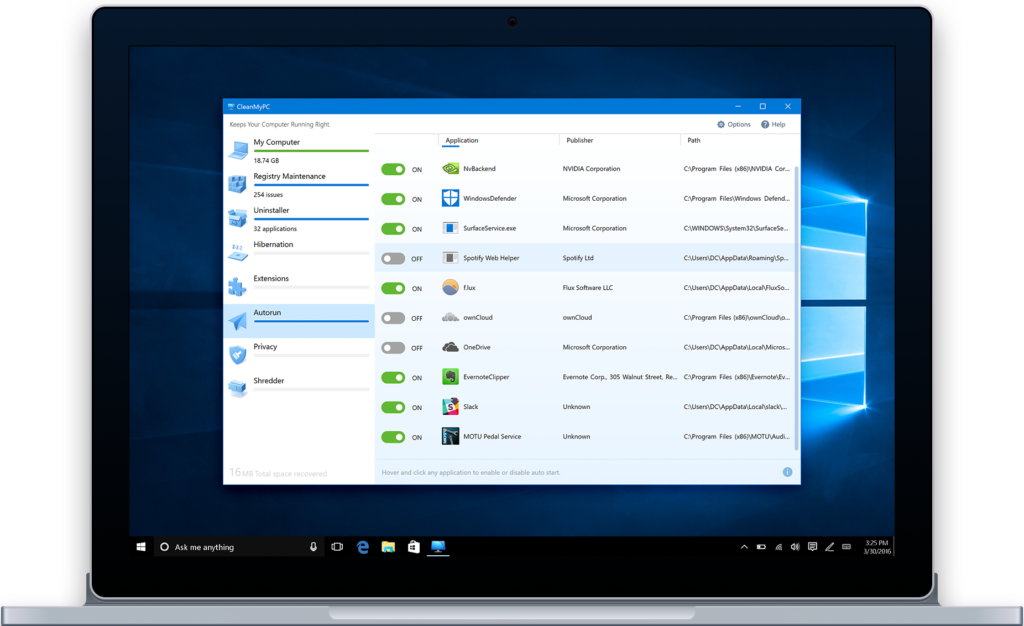Open the Options settings

tap(734, 124)
